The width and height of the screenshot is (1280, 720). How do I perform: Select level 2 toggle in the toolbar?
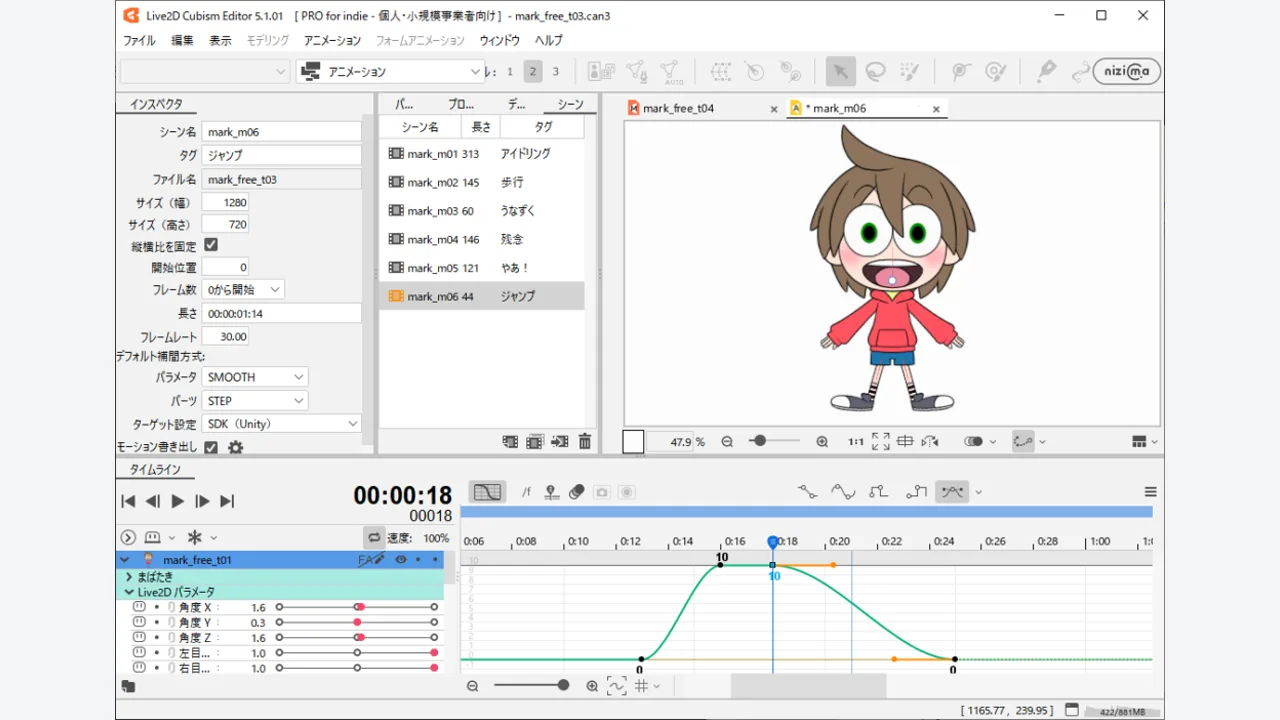tap(533, 71)
